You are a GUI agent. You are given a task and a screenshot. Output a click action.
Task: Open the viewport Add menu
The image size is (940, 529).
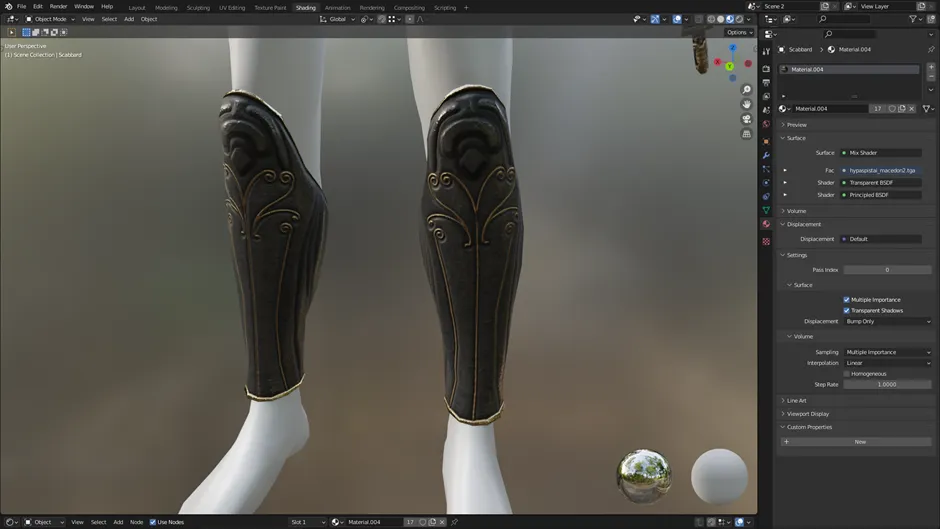pos(129,19)
